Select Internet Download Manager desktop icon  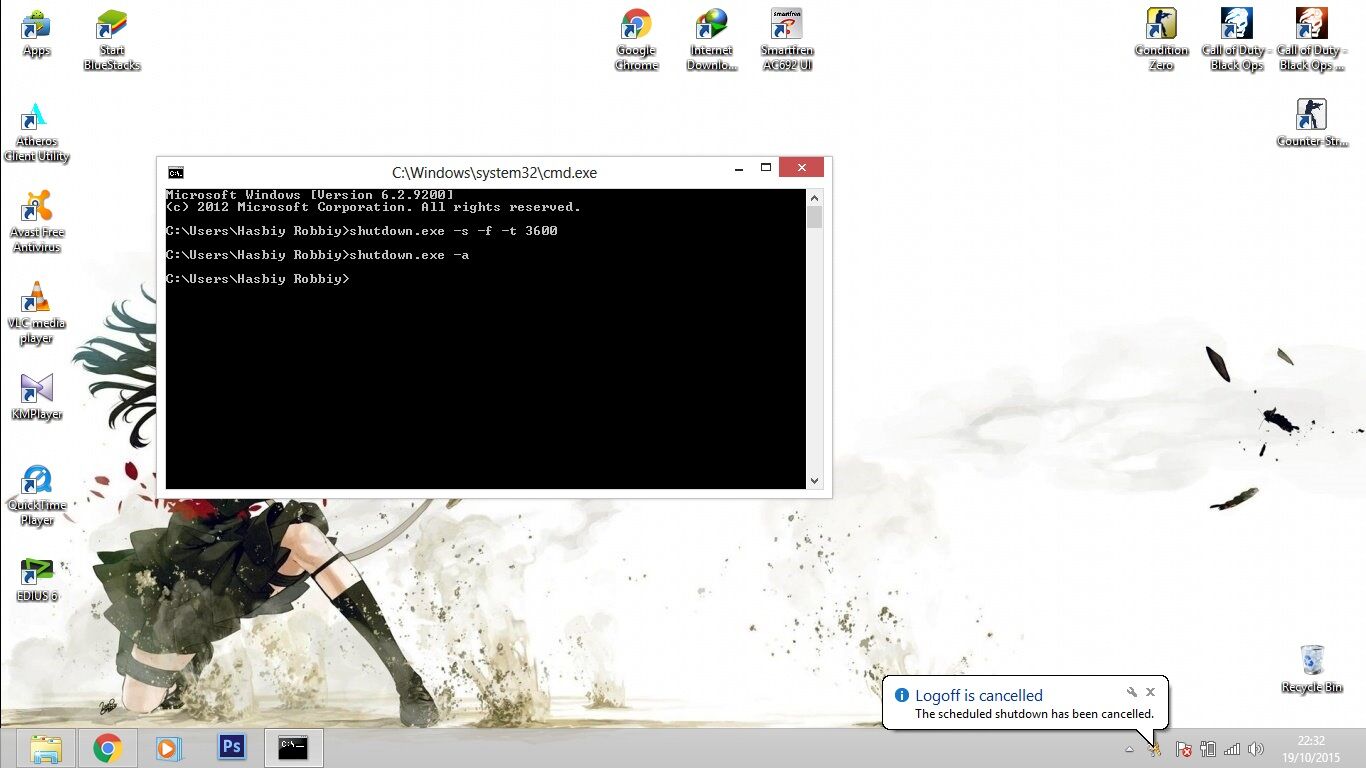pyautogui.click(x=712, y=40)
